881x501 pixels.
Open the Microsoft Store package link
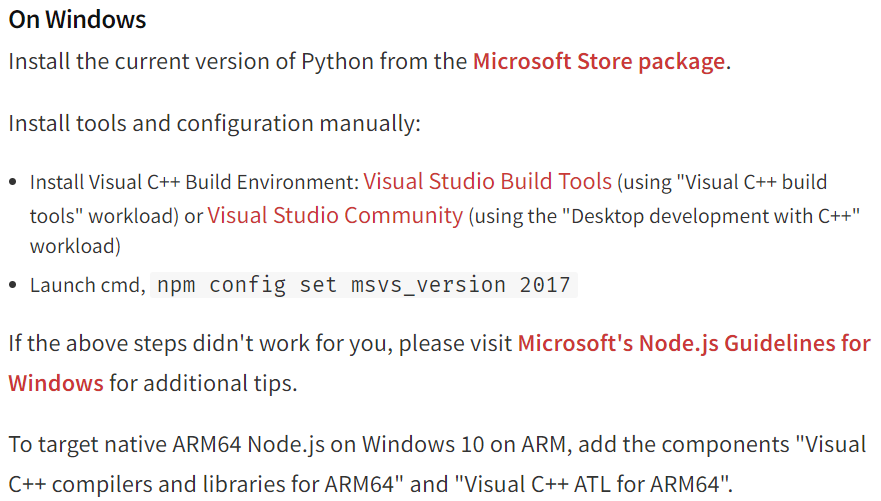click(598, 61)
